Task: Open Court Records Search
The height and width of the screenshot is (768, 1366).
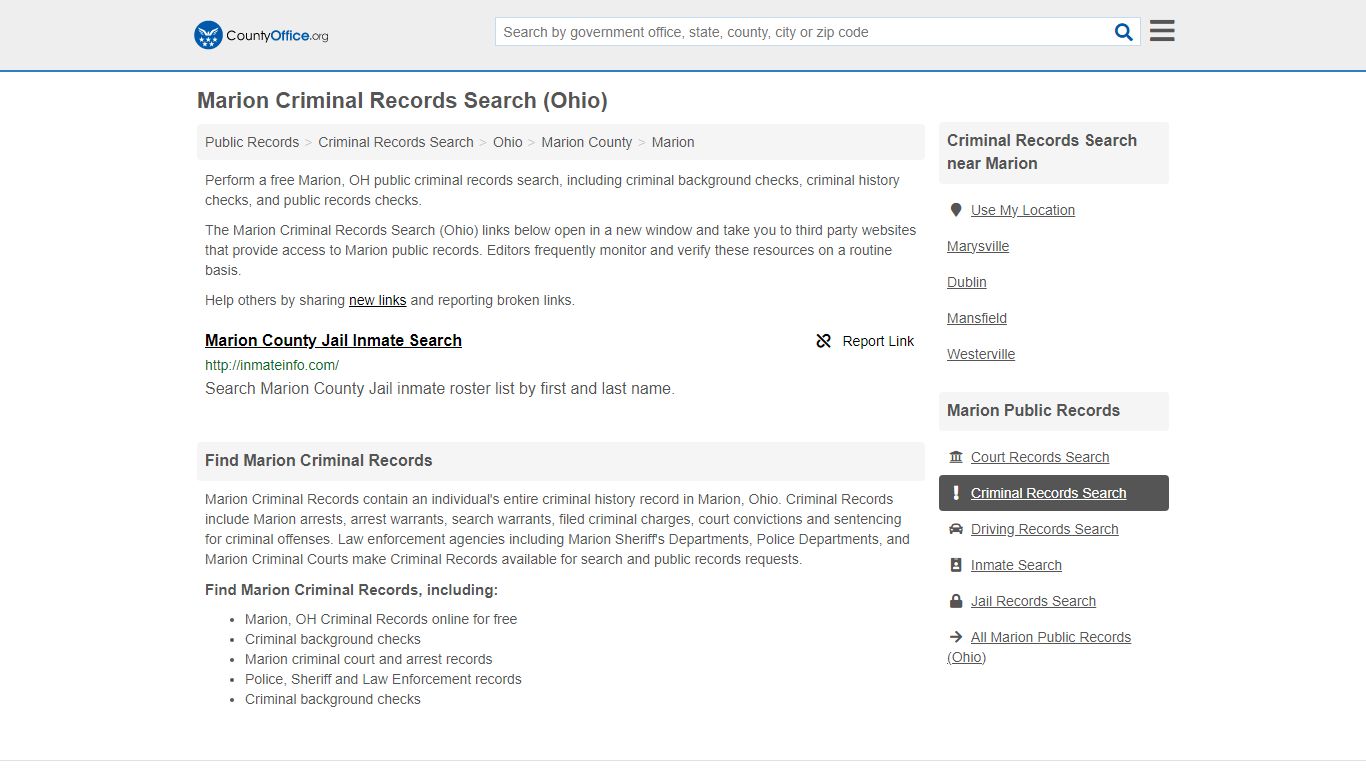Action: (x=1040, y=457)
